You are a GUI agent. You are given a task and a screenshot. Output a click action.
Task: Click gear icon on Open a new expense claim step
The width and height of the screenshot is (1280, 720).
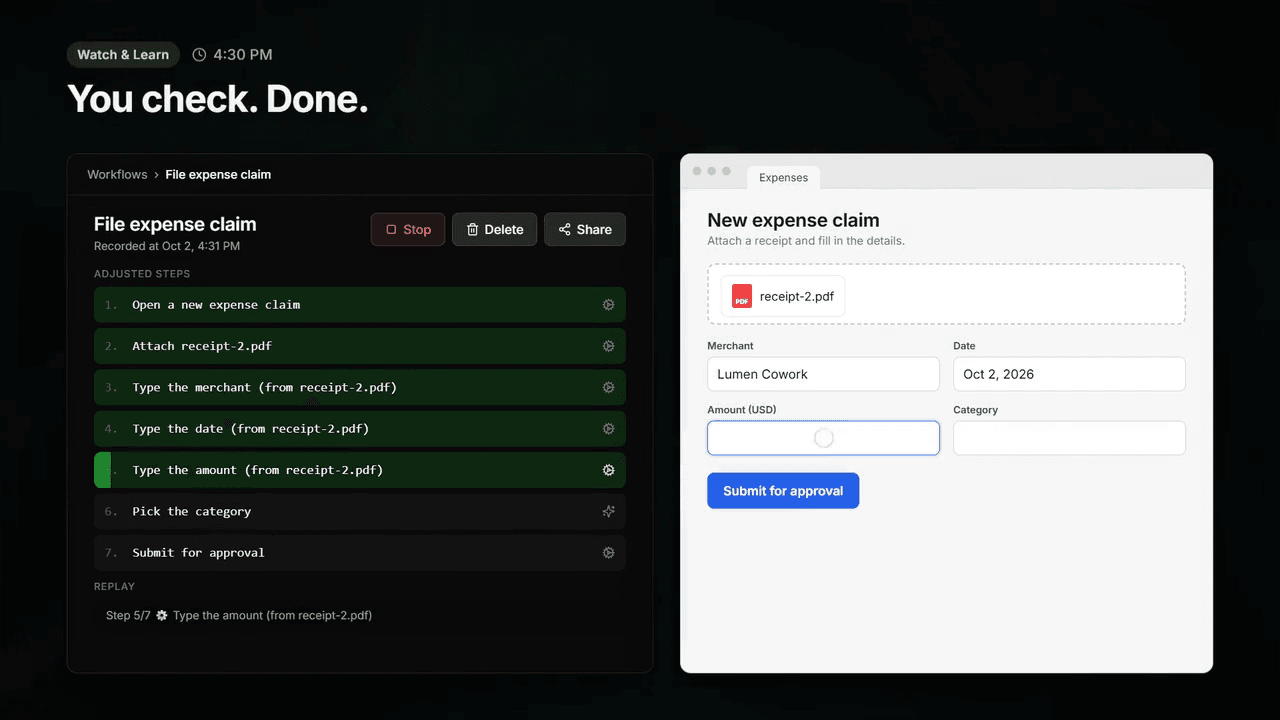click(x=608, y=305)
